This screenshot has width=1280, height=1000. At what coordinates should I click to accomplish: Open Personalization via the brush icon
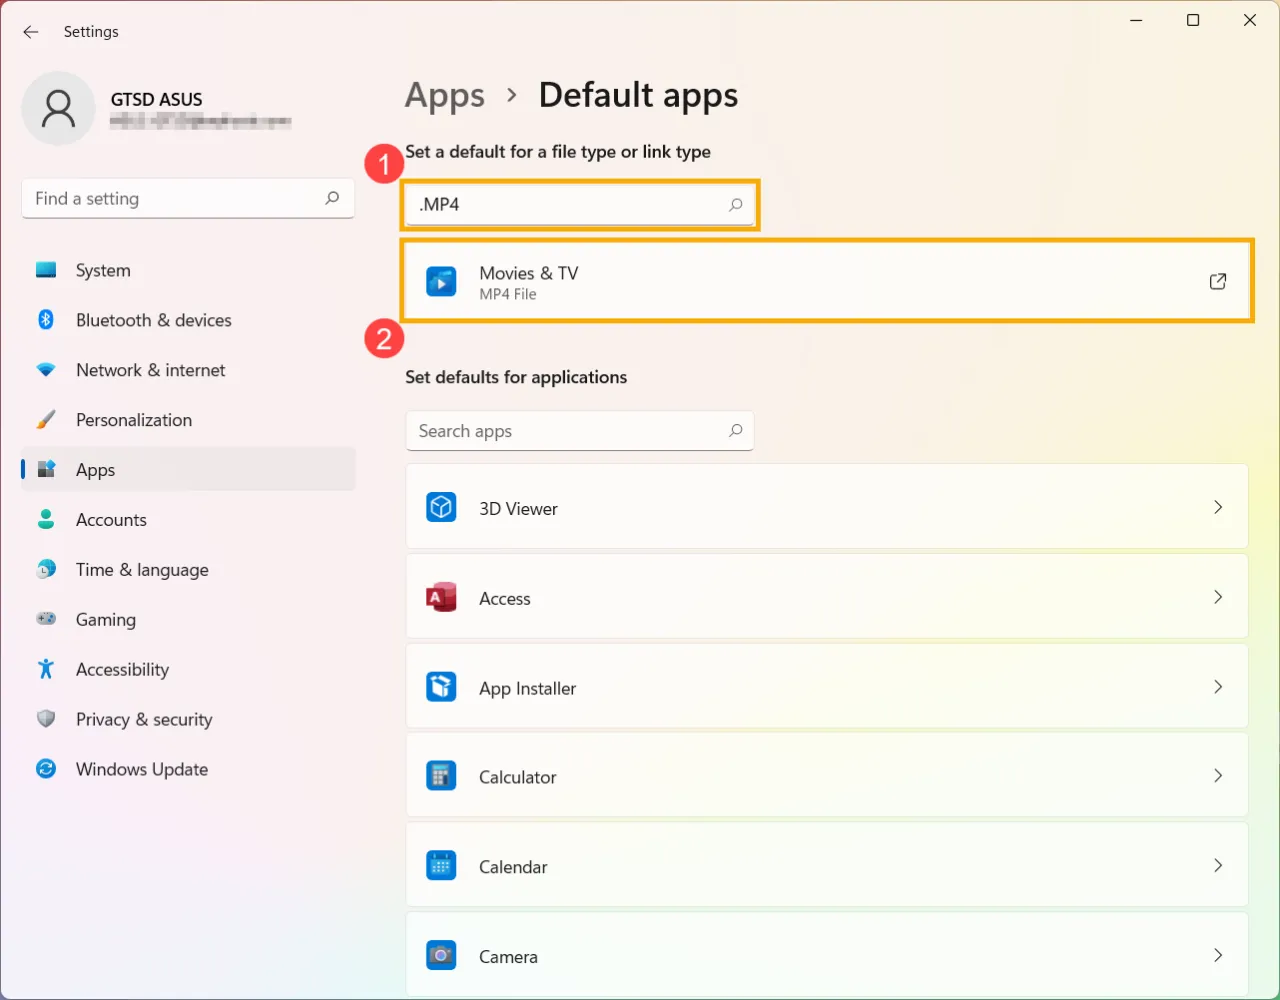[46, 420]
